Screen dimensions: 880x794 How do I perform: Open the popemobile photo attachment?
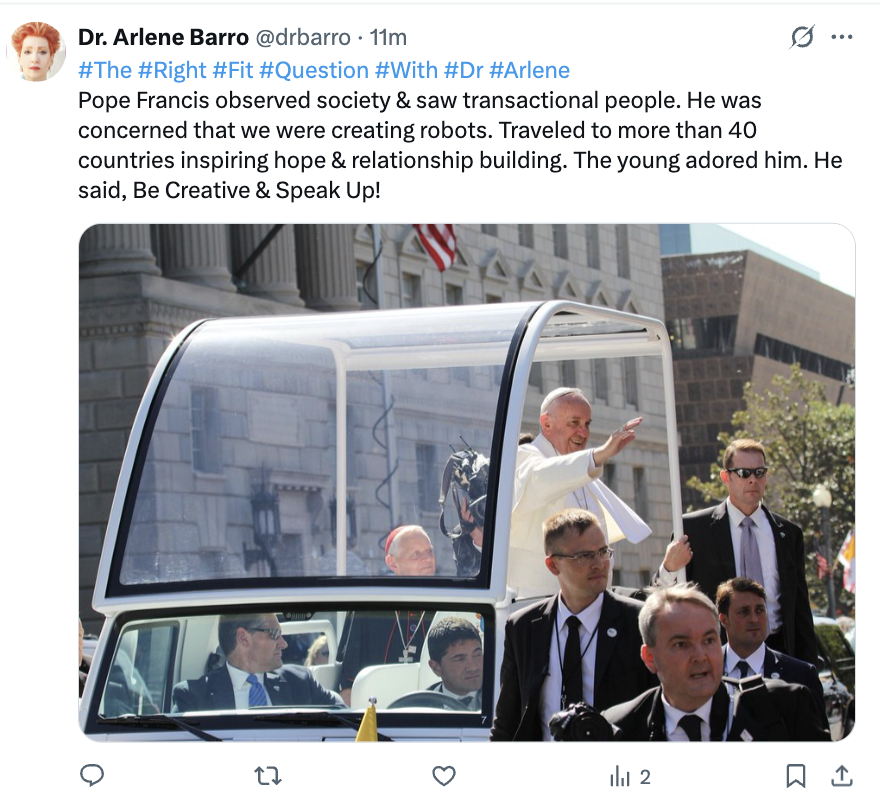click(x=467, y=483)
